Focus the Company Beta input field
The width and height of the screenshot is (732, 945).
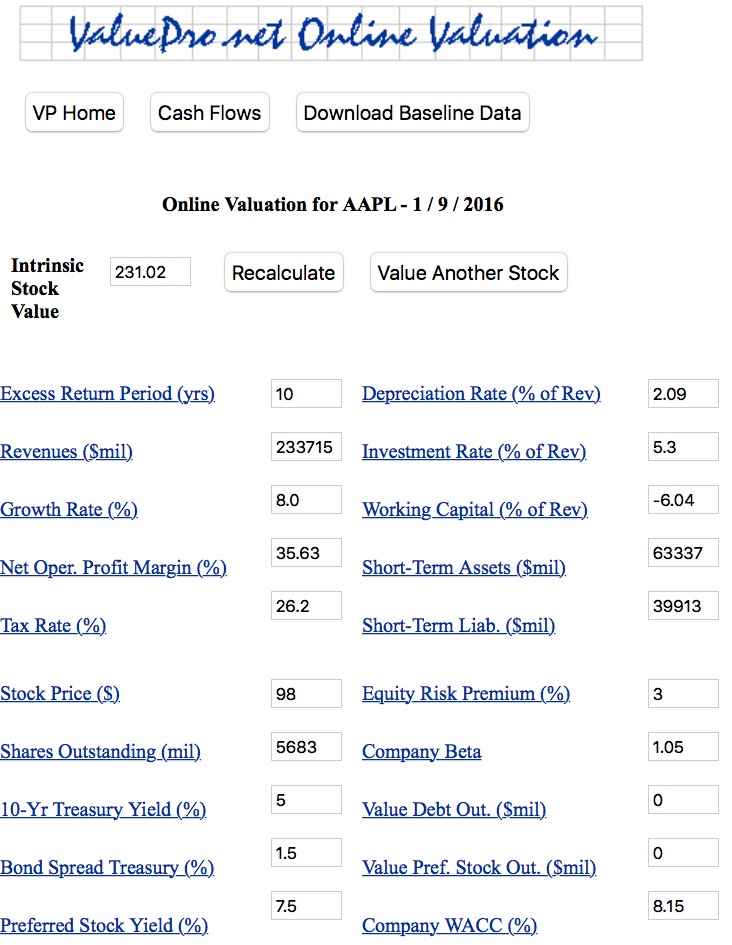pyautogui.click(x=683, y=746)
